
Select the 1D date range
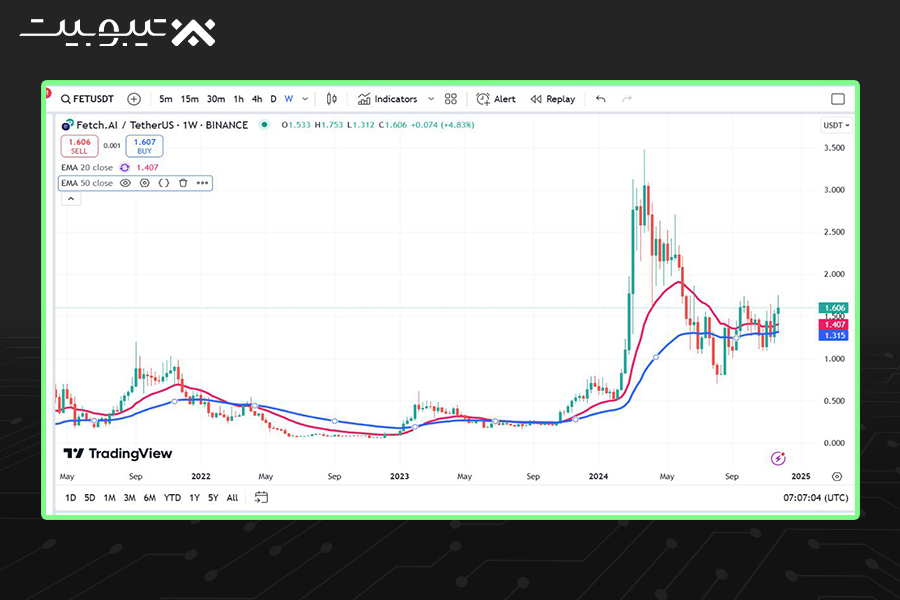[x=71, y=498]
